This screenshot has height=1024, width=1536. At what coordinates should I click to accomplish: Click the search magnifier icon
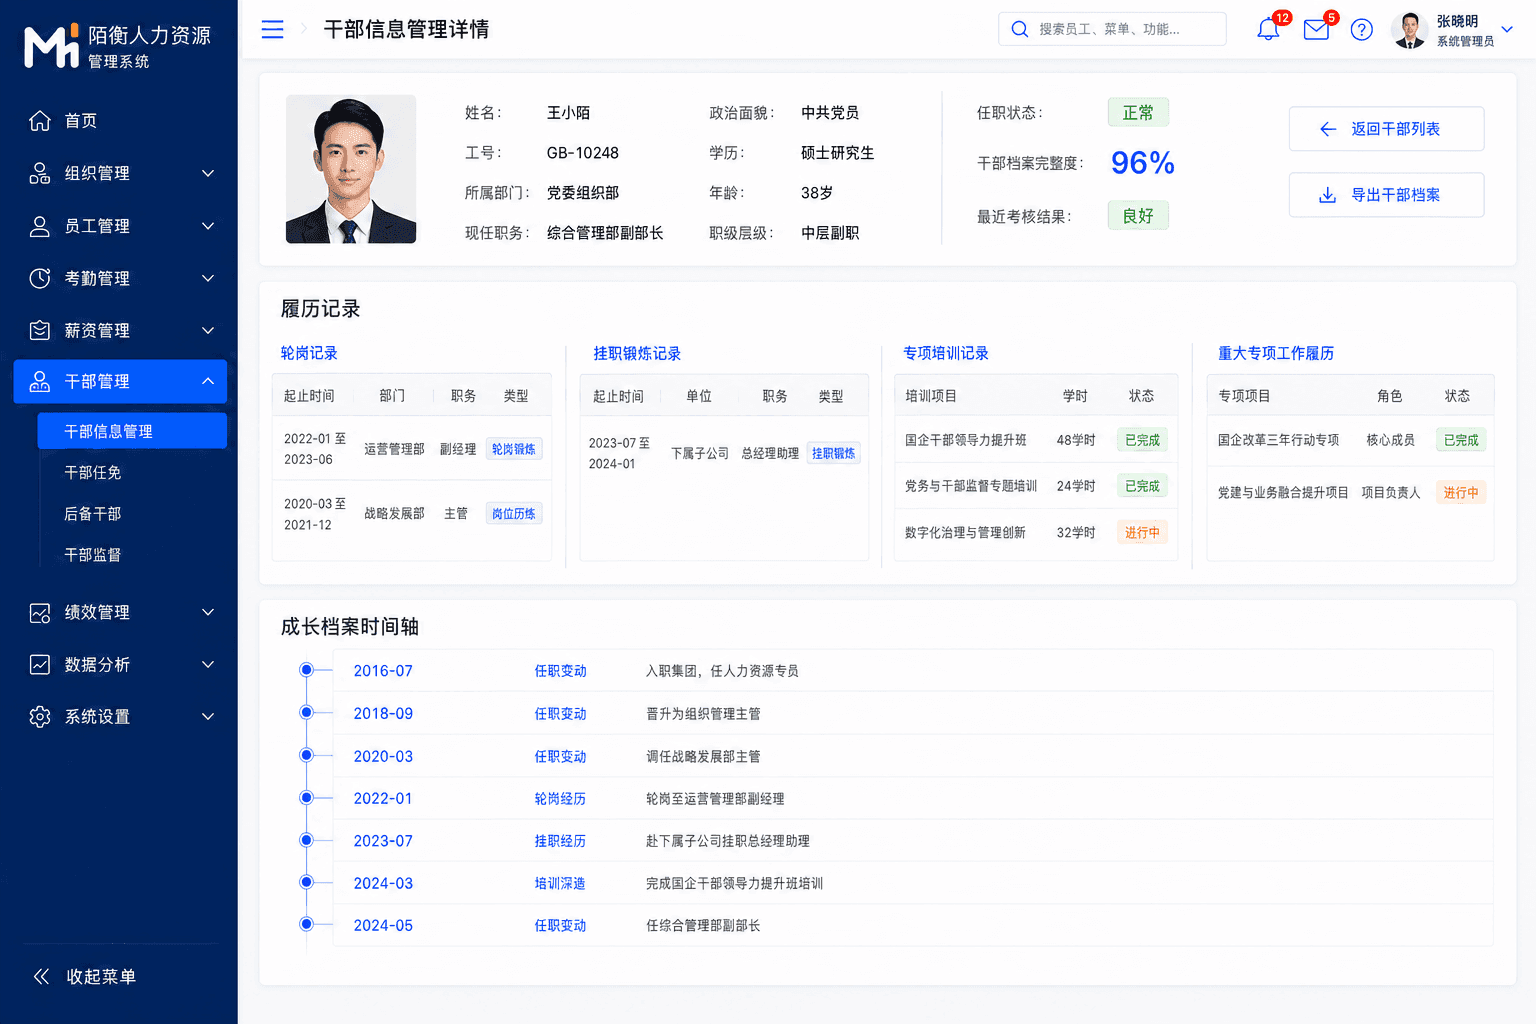click(1019, 29)
